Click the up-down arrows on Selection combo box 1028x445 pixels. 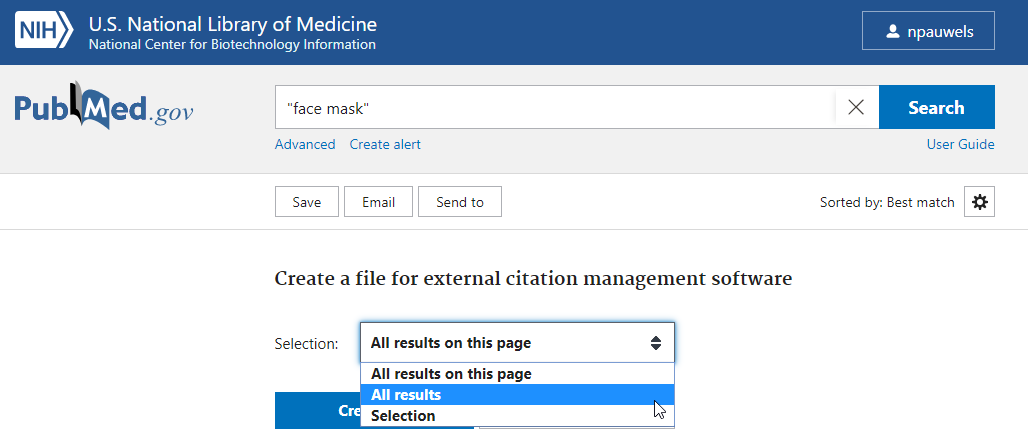click(x=656, y=343)
